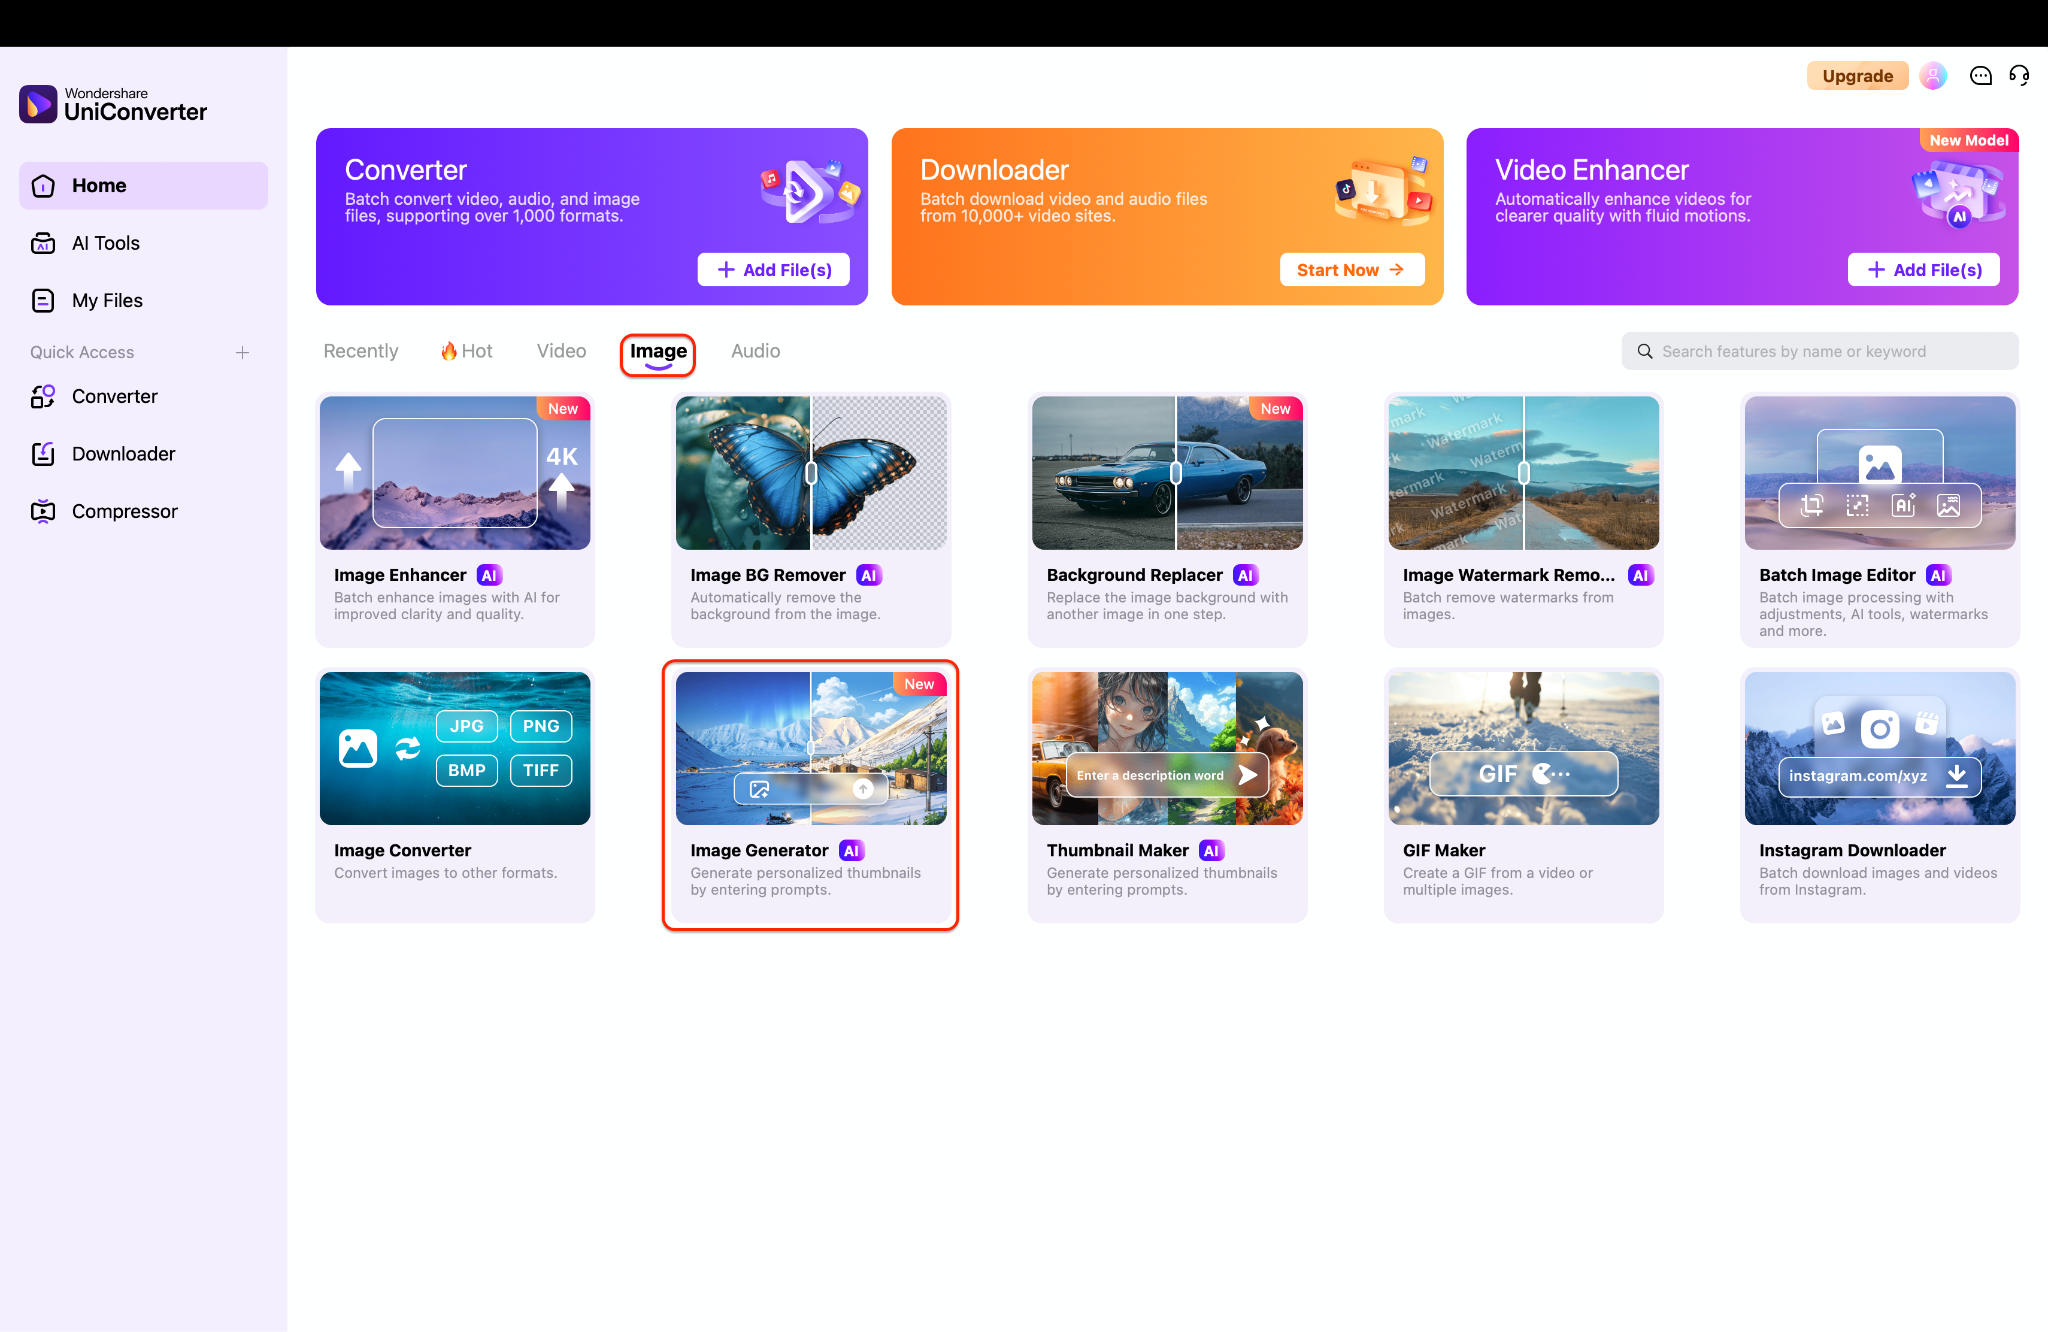The height and width of the screenshot is (1332, 2048).
Task: Open the Image Generator thumbnail
Action: [x=811, y=748]
